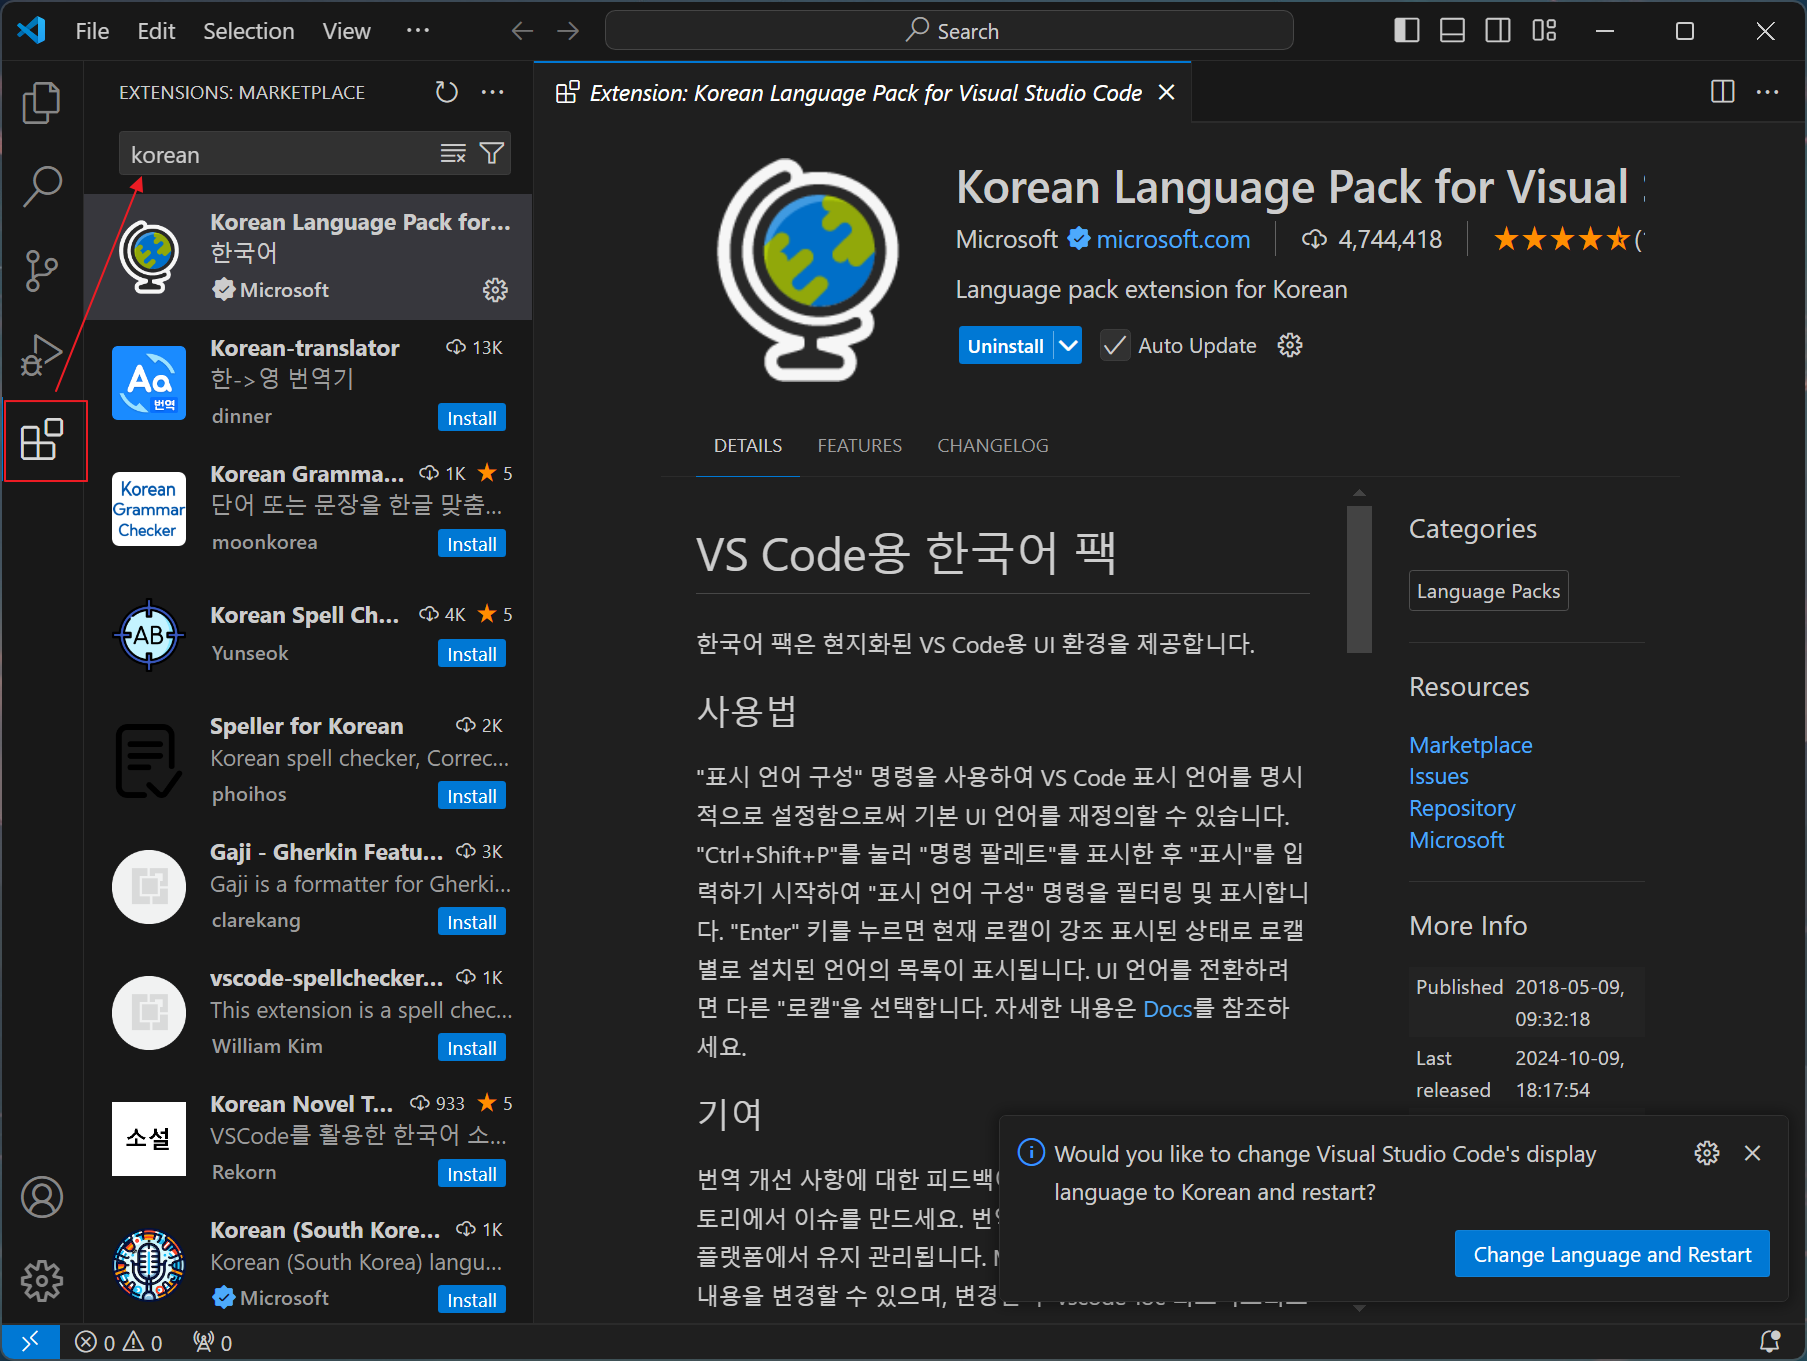Focus the extensions search box with korean
The height and width of the screenshot is (1361, 1807).
(280, 154)
